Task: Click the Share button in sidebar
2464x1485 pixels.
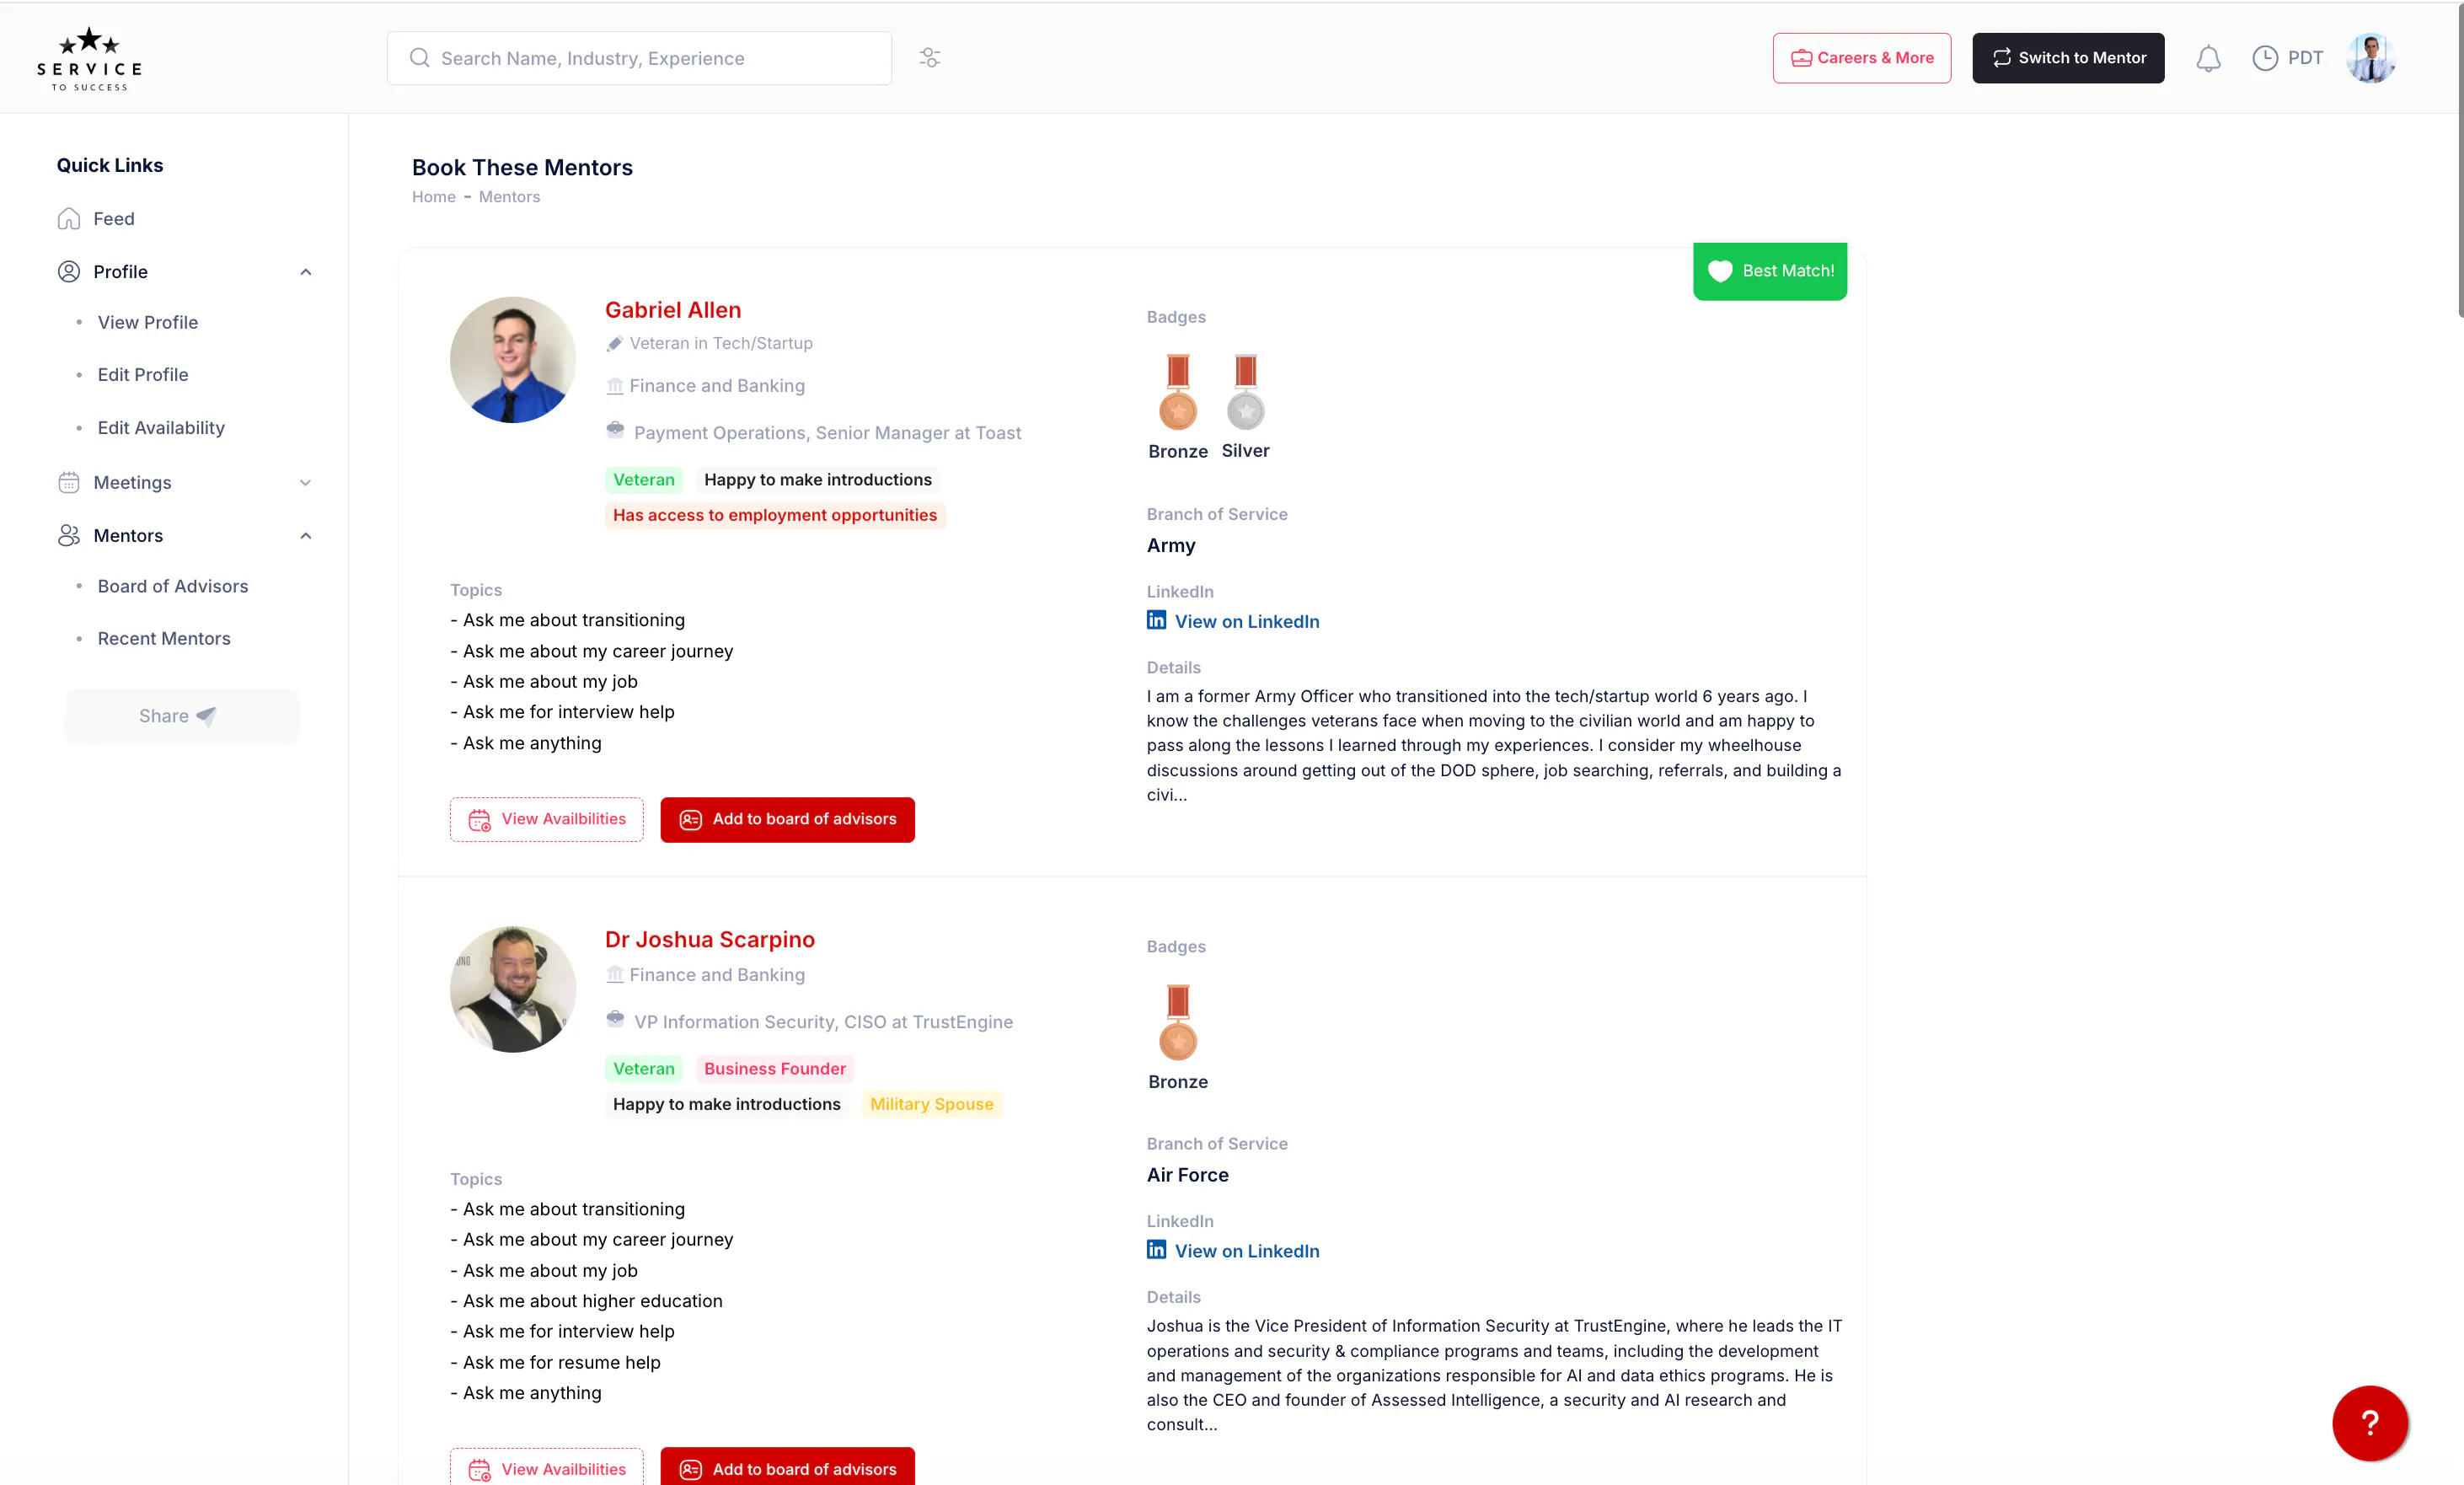Action: point(181,716)
